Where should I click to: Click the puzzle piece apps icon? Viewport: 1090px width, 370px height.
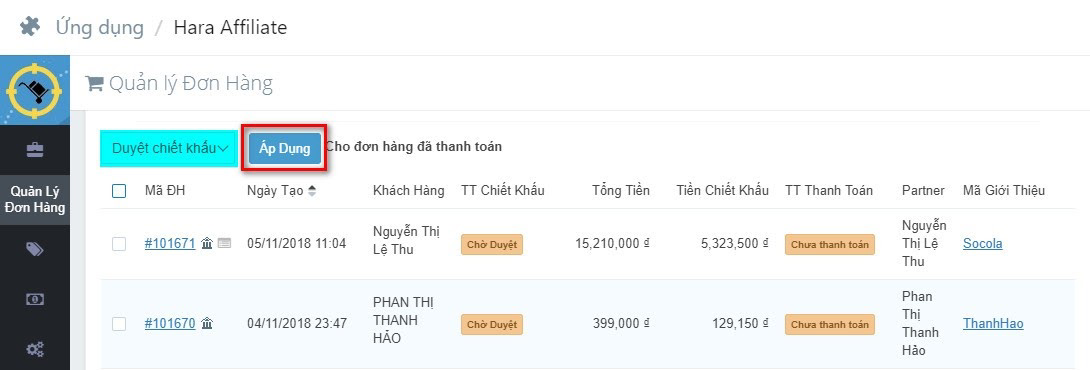coord(30,26)
